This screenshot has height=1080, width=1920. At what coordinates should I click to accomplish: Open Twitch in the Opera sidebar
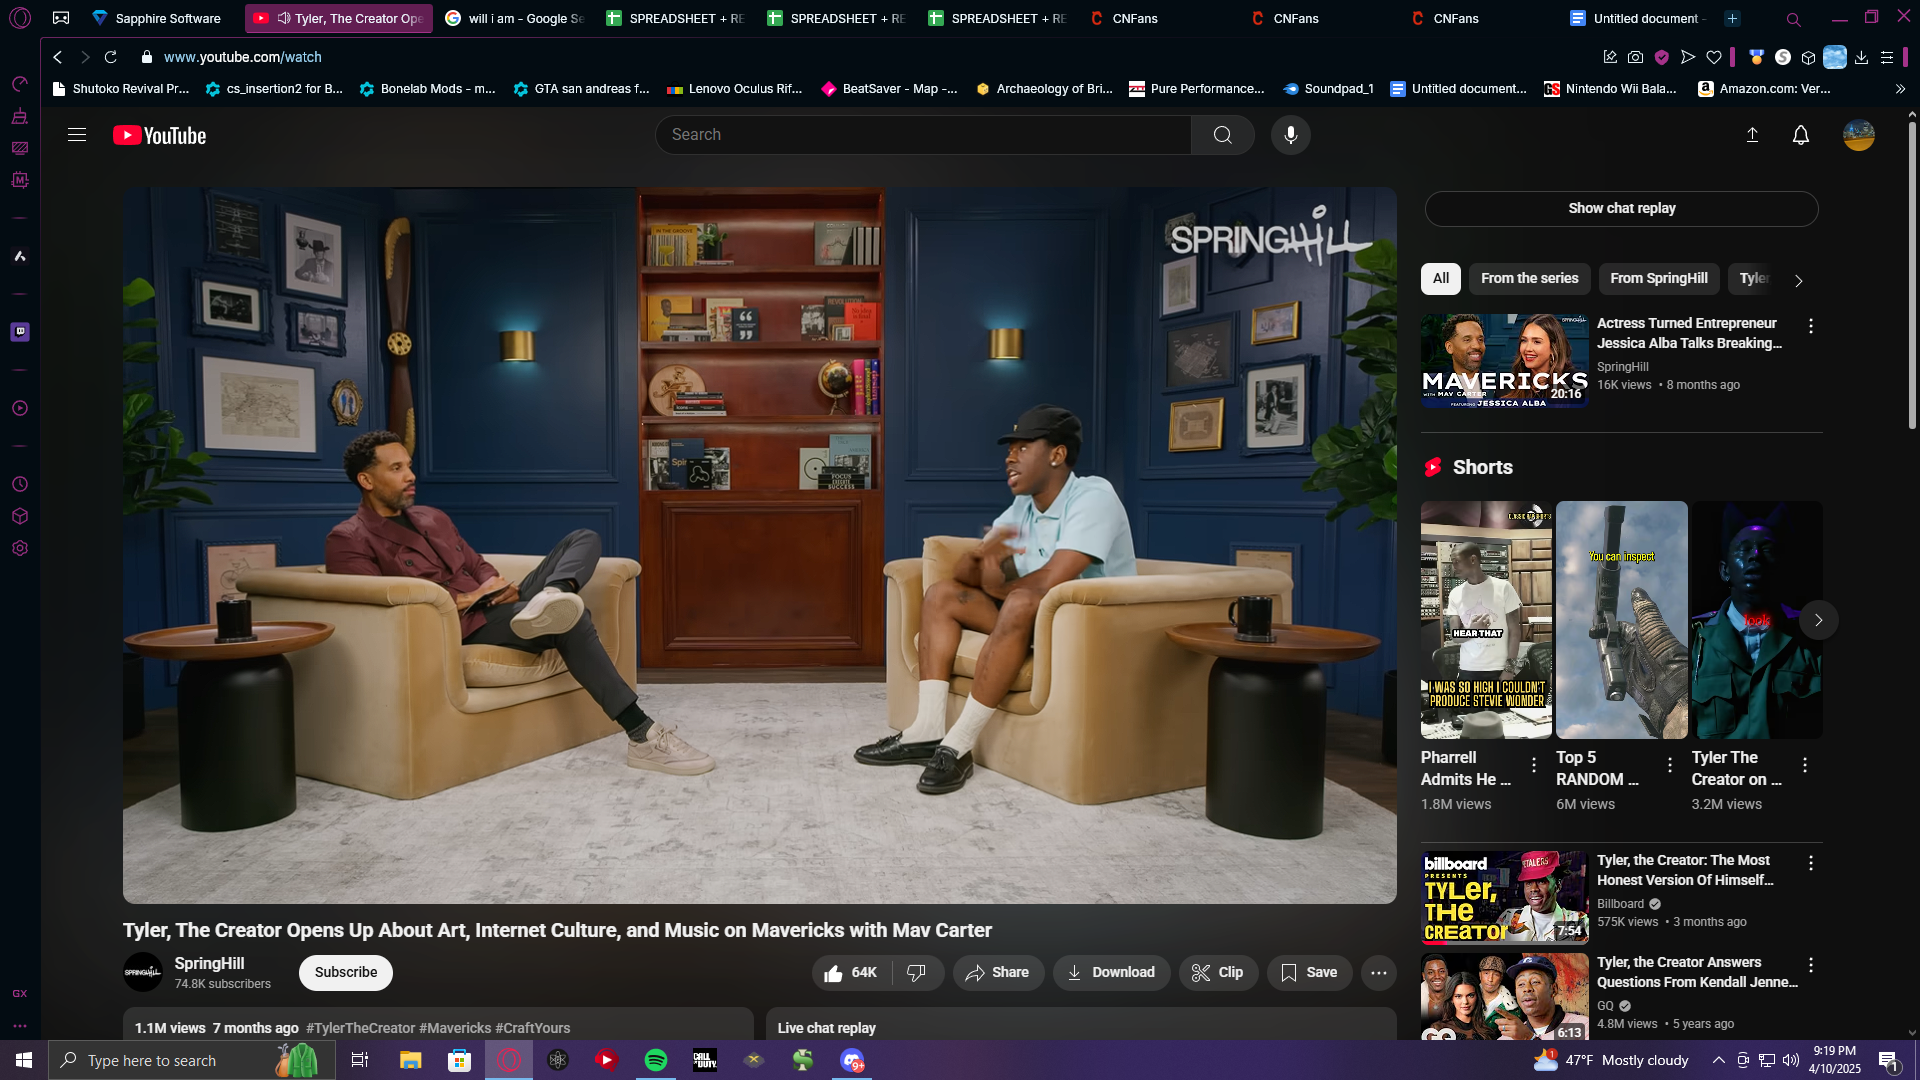point(20,332)
